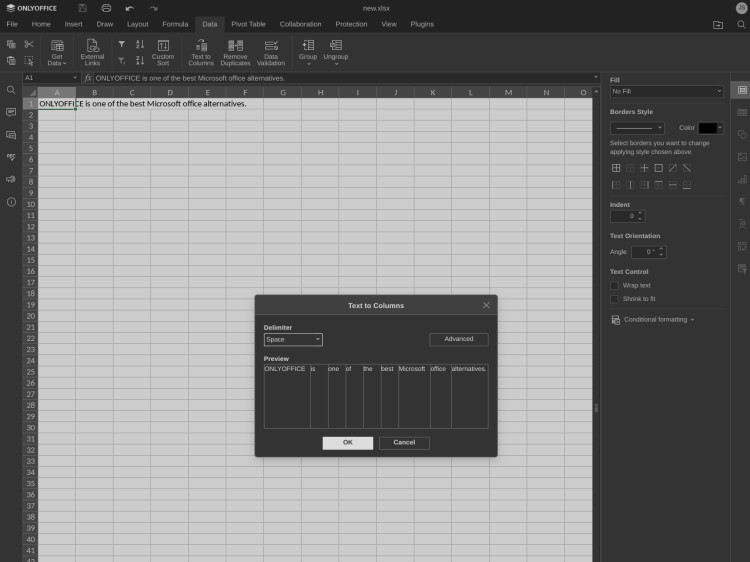Open the border Color swatch
The height and width of the screenshot is (562, 750).
[x=710, y=128]
